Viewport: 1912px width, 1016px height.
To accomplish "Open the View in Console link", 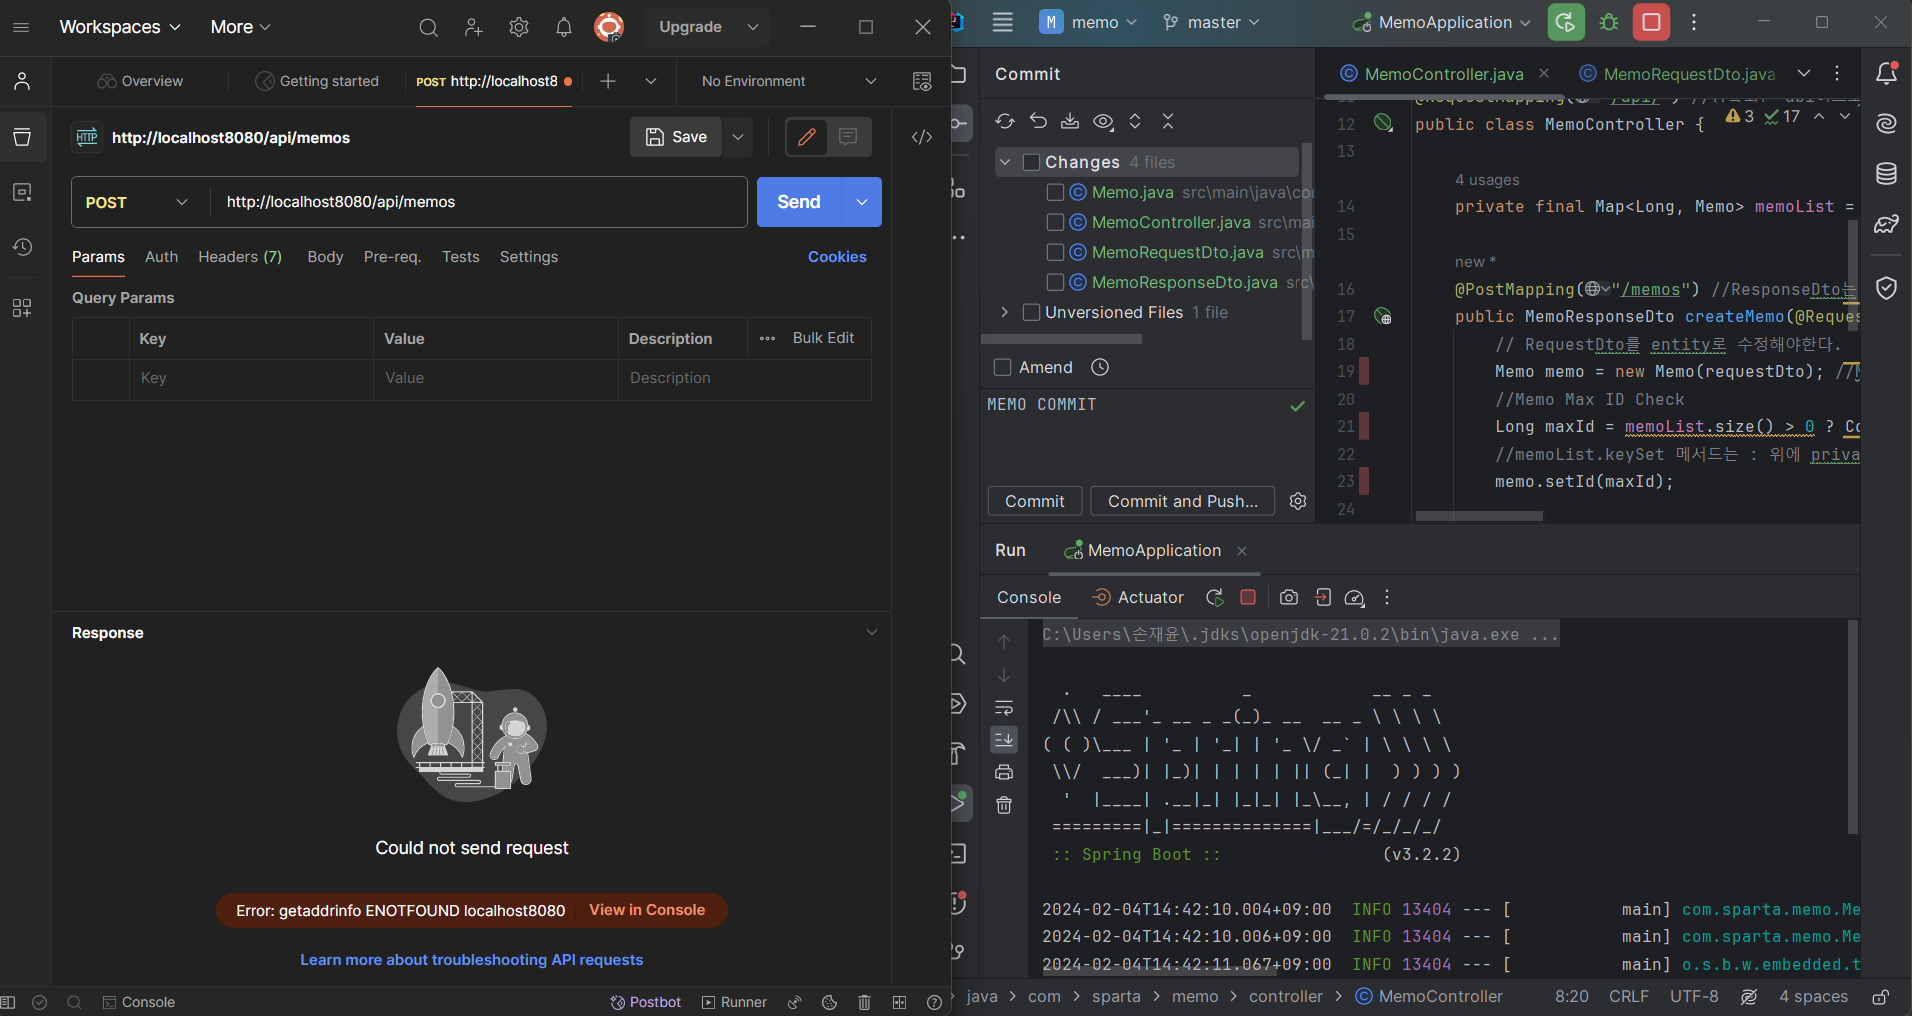I will [647, 910].
